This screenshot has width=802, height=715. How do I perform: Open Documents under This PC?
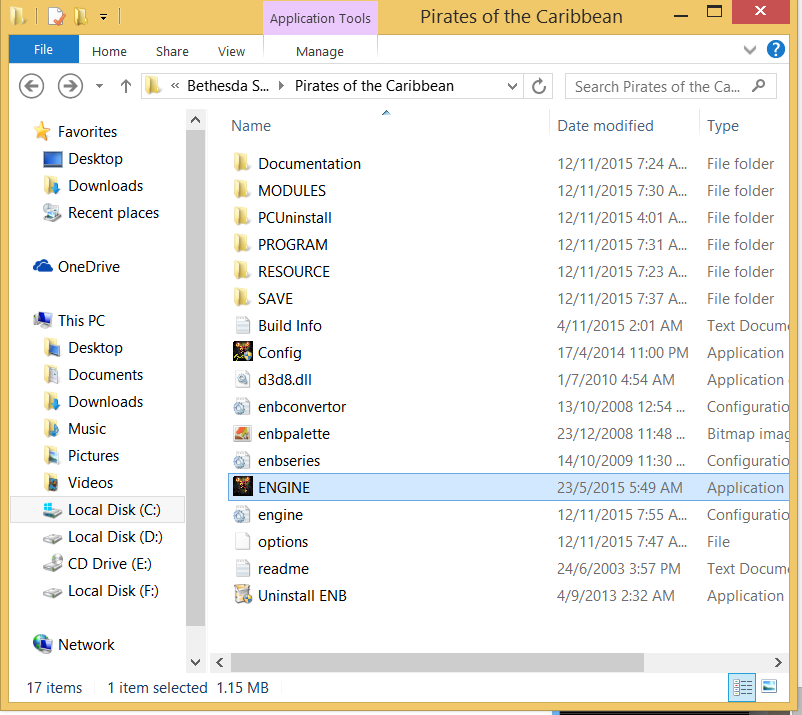pyautogui.click(x=105, y=374)
